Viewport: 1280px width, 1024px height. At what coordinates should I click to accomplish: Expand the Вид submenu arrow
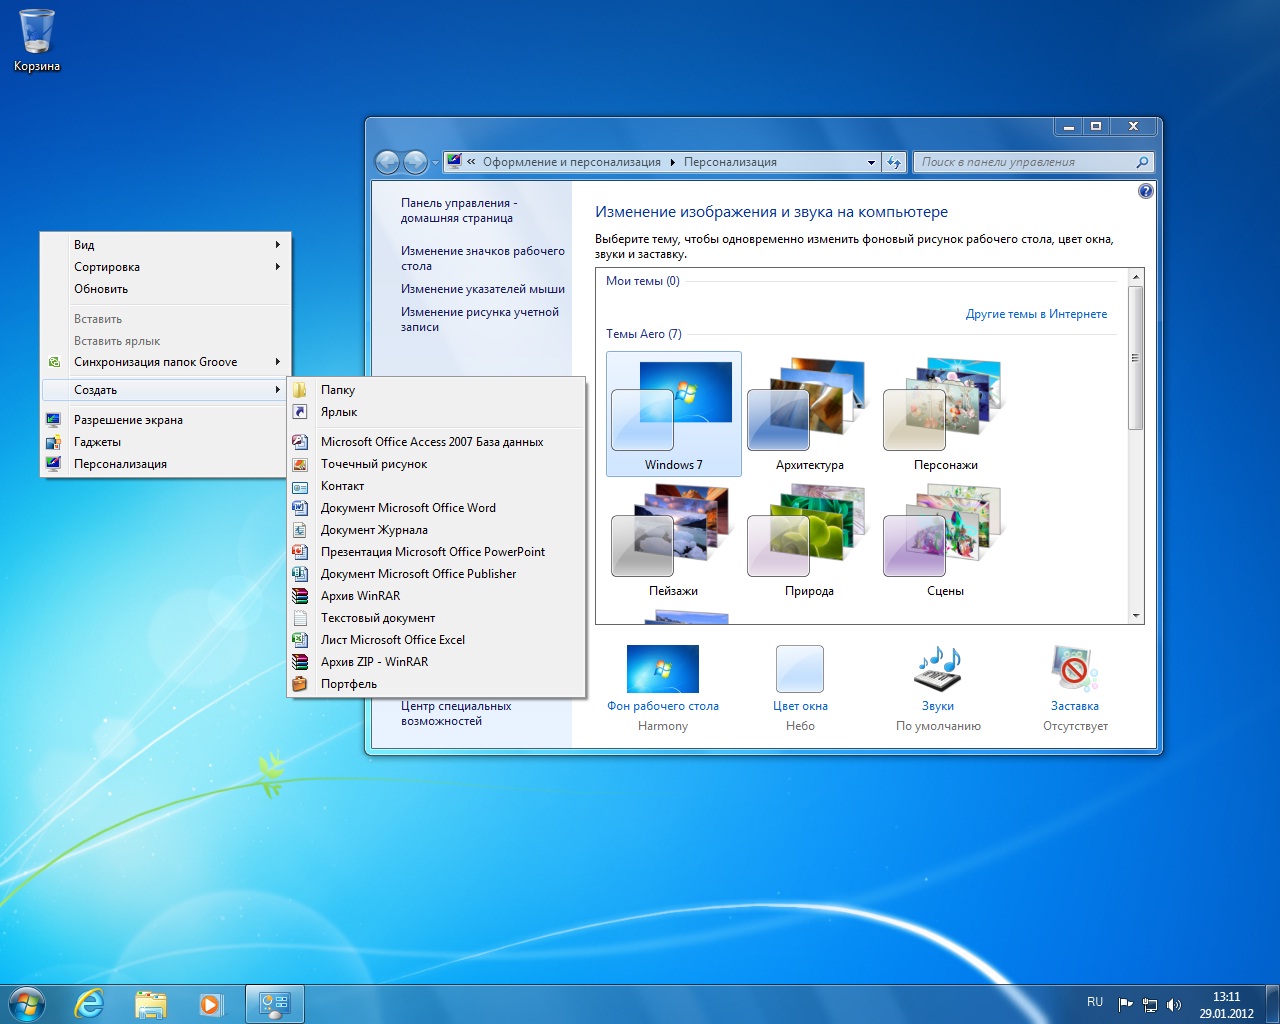(278, 245)
